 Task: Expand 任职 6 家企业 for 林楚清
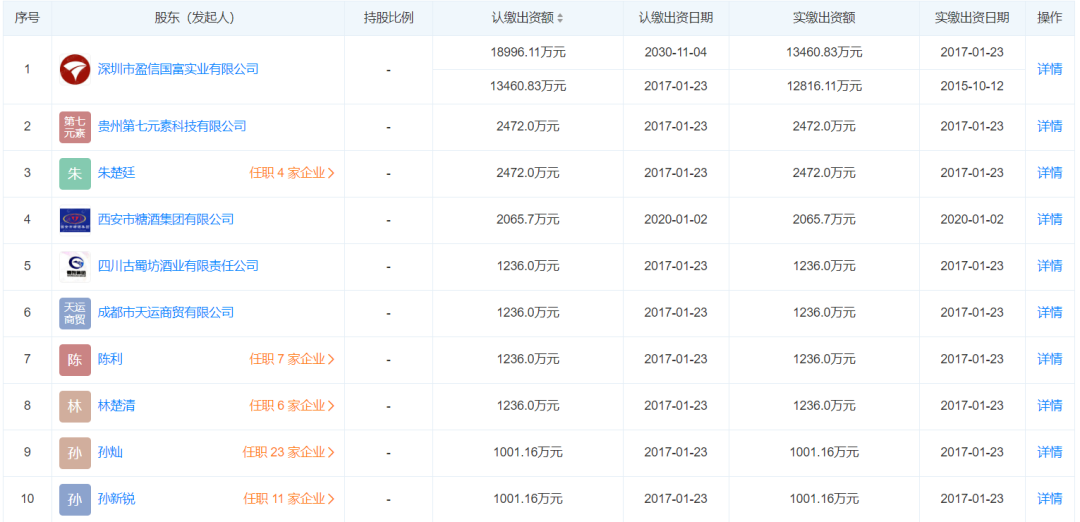tap(292, 405)
